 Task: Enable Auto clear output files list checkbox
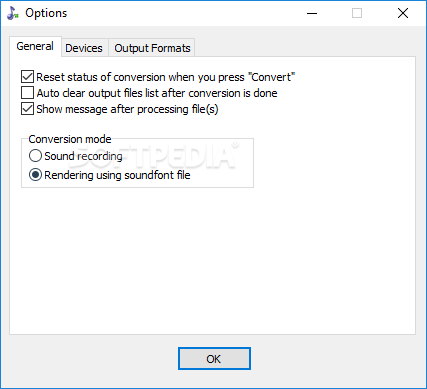[27, 93]
